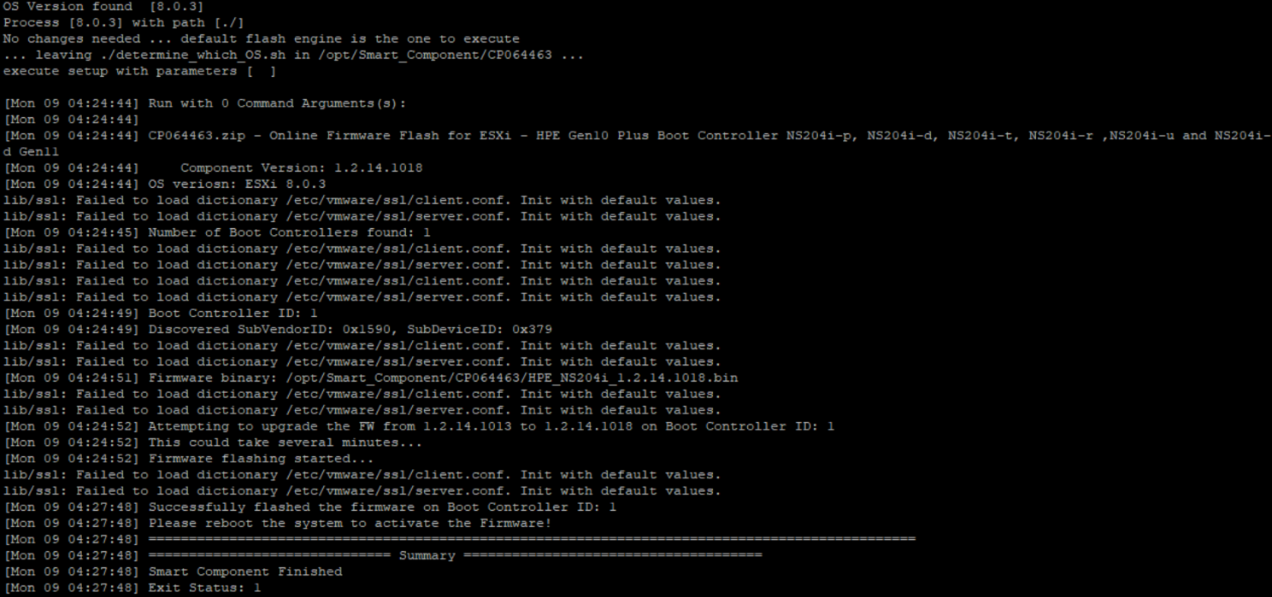Click the "Run with 0 Command Arguments(s)" text

click(277, 103)
